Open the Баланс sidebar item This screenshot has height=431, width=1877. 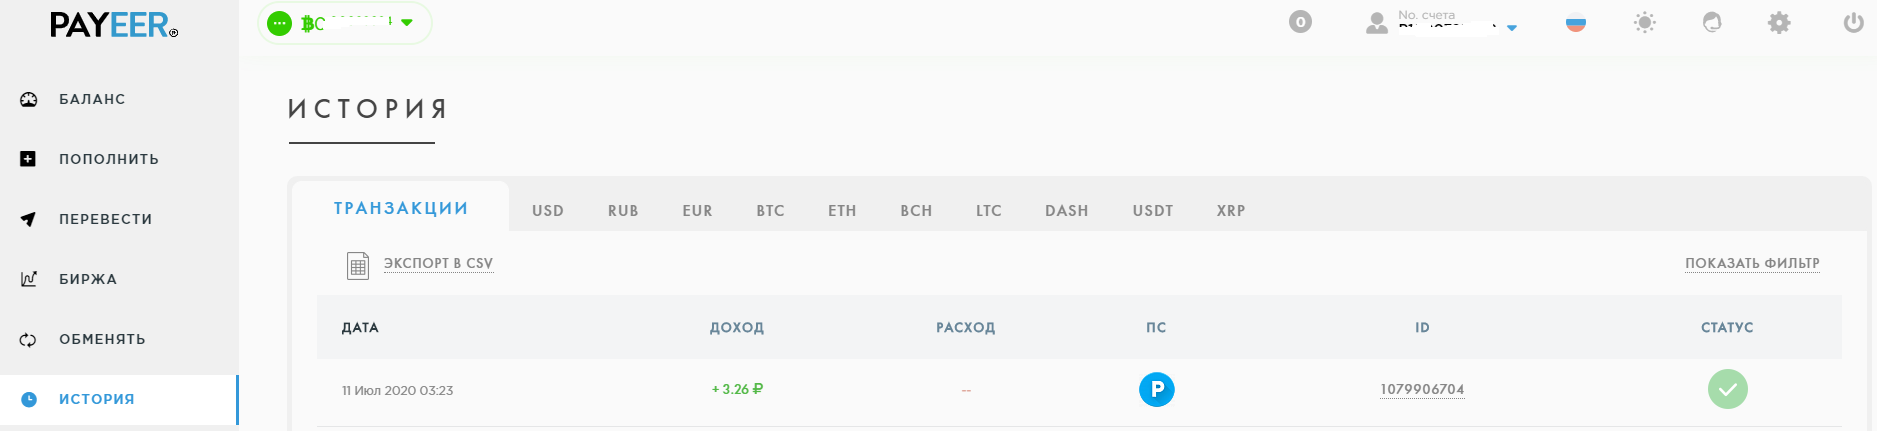click(92, 99)
